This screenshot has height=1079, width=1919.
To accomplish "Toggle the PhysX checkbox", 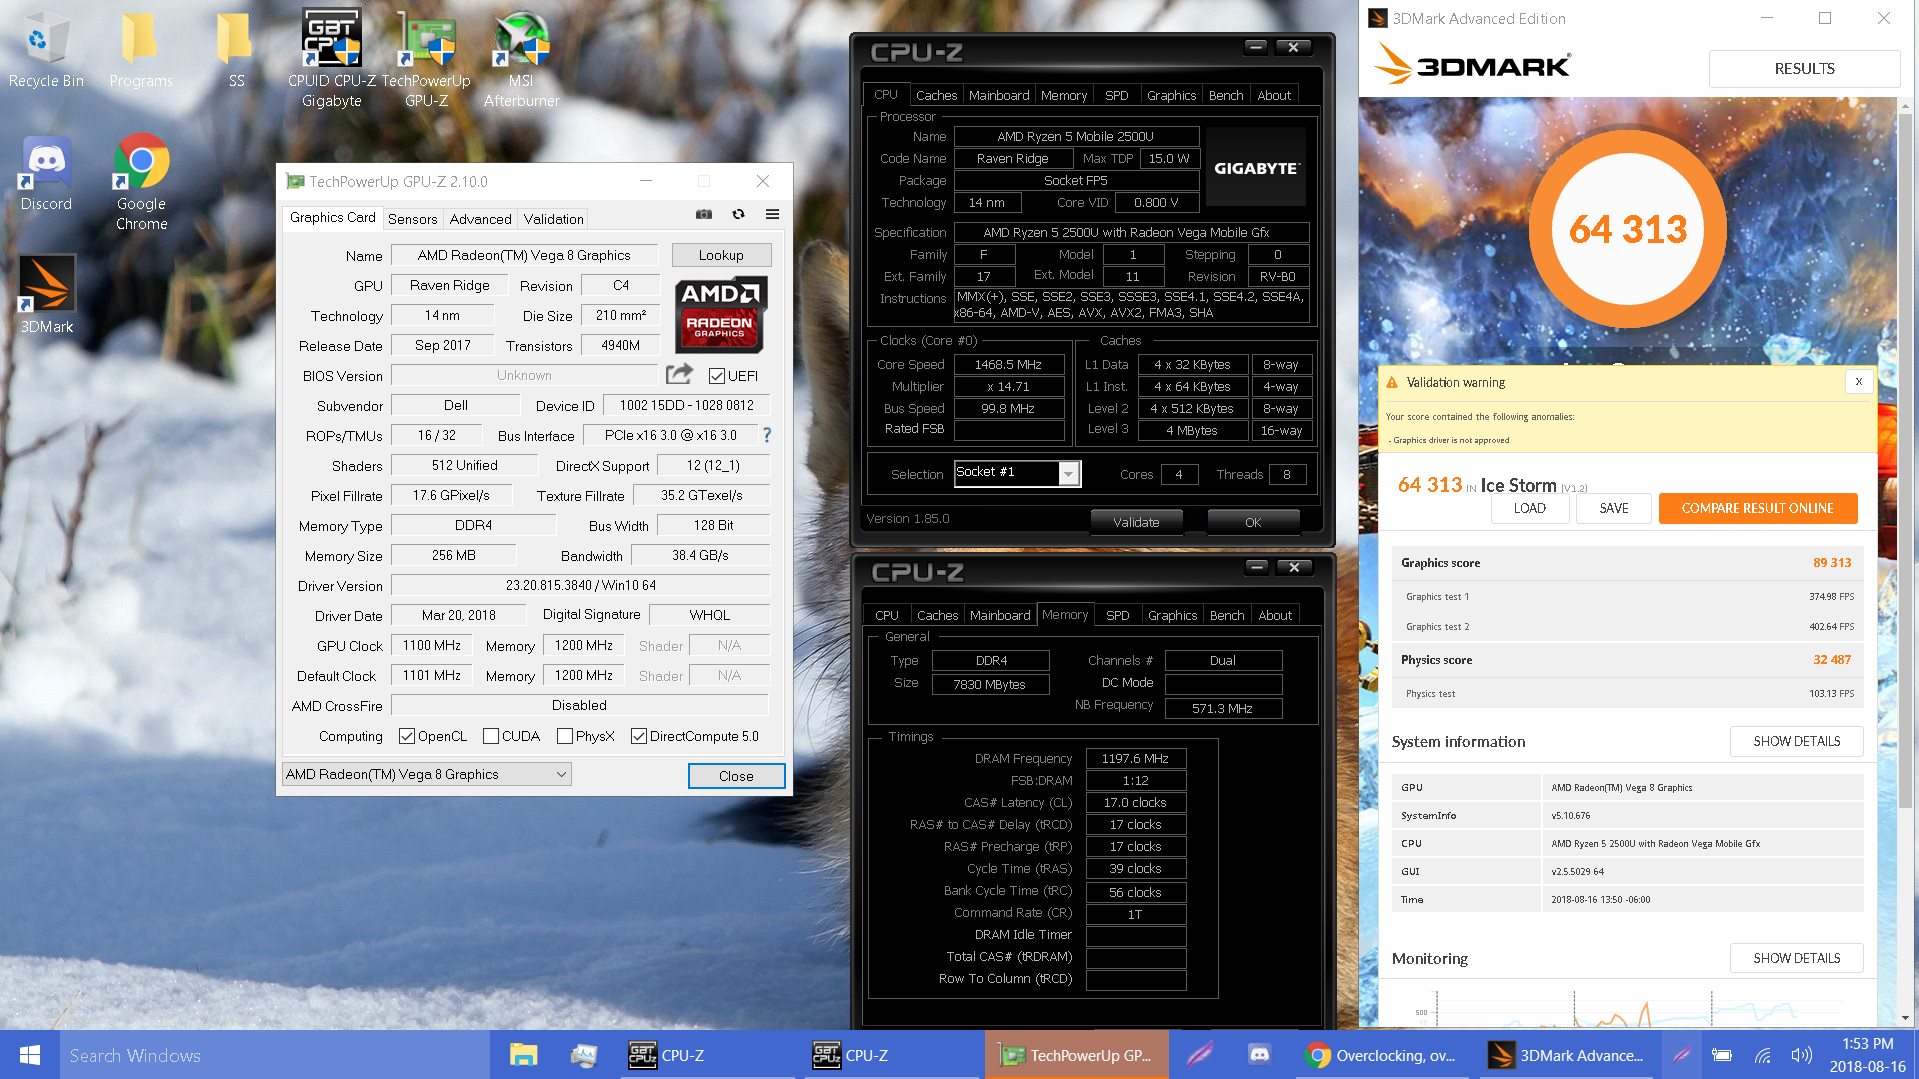I will coord(564,736).
